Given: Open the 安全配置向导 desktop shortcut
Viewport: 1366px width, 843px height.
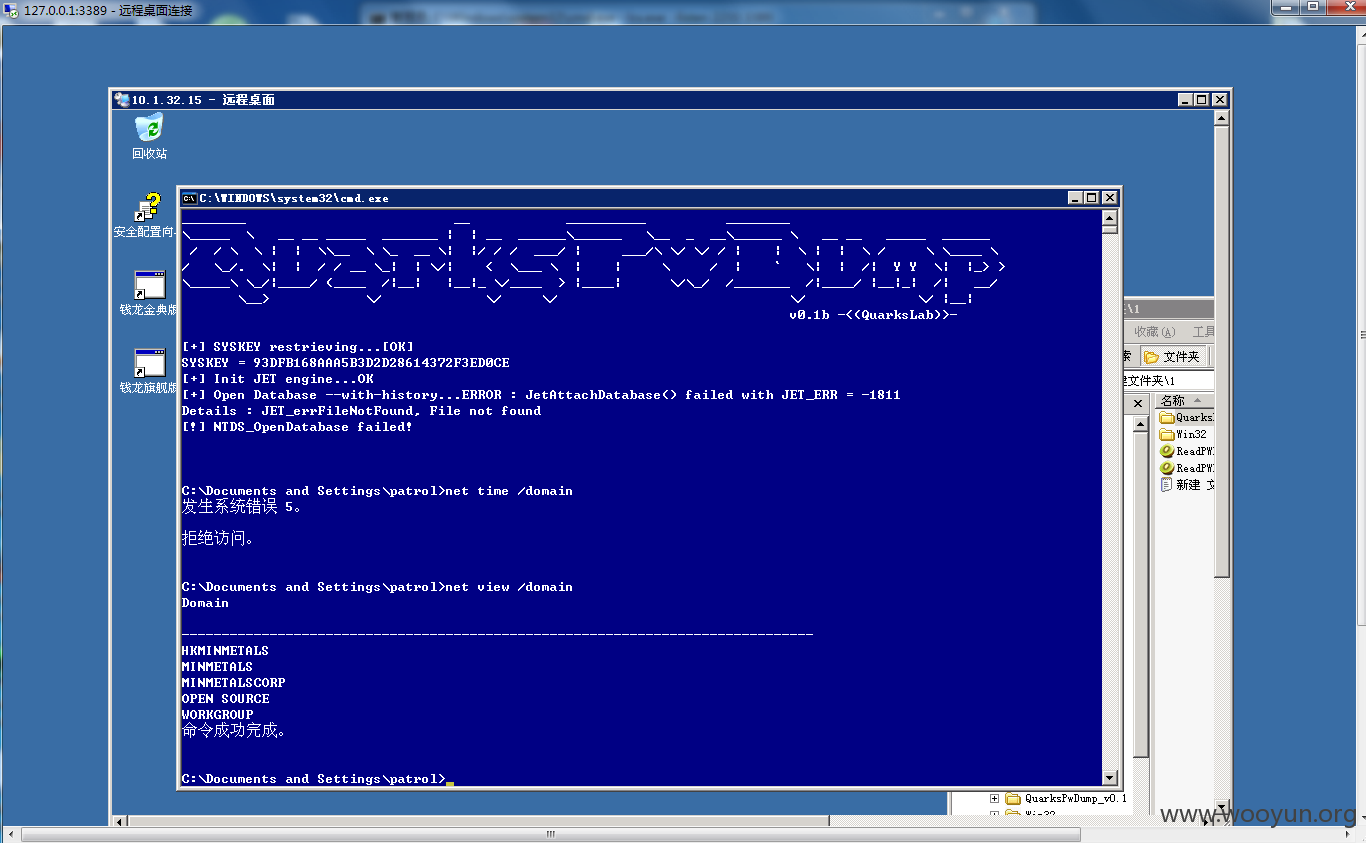Looking at the screenshot, I should coord(147,216).
